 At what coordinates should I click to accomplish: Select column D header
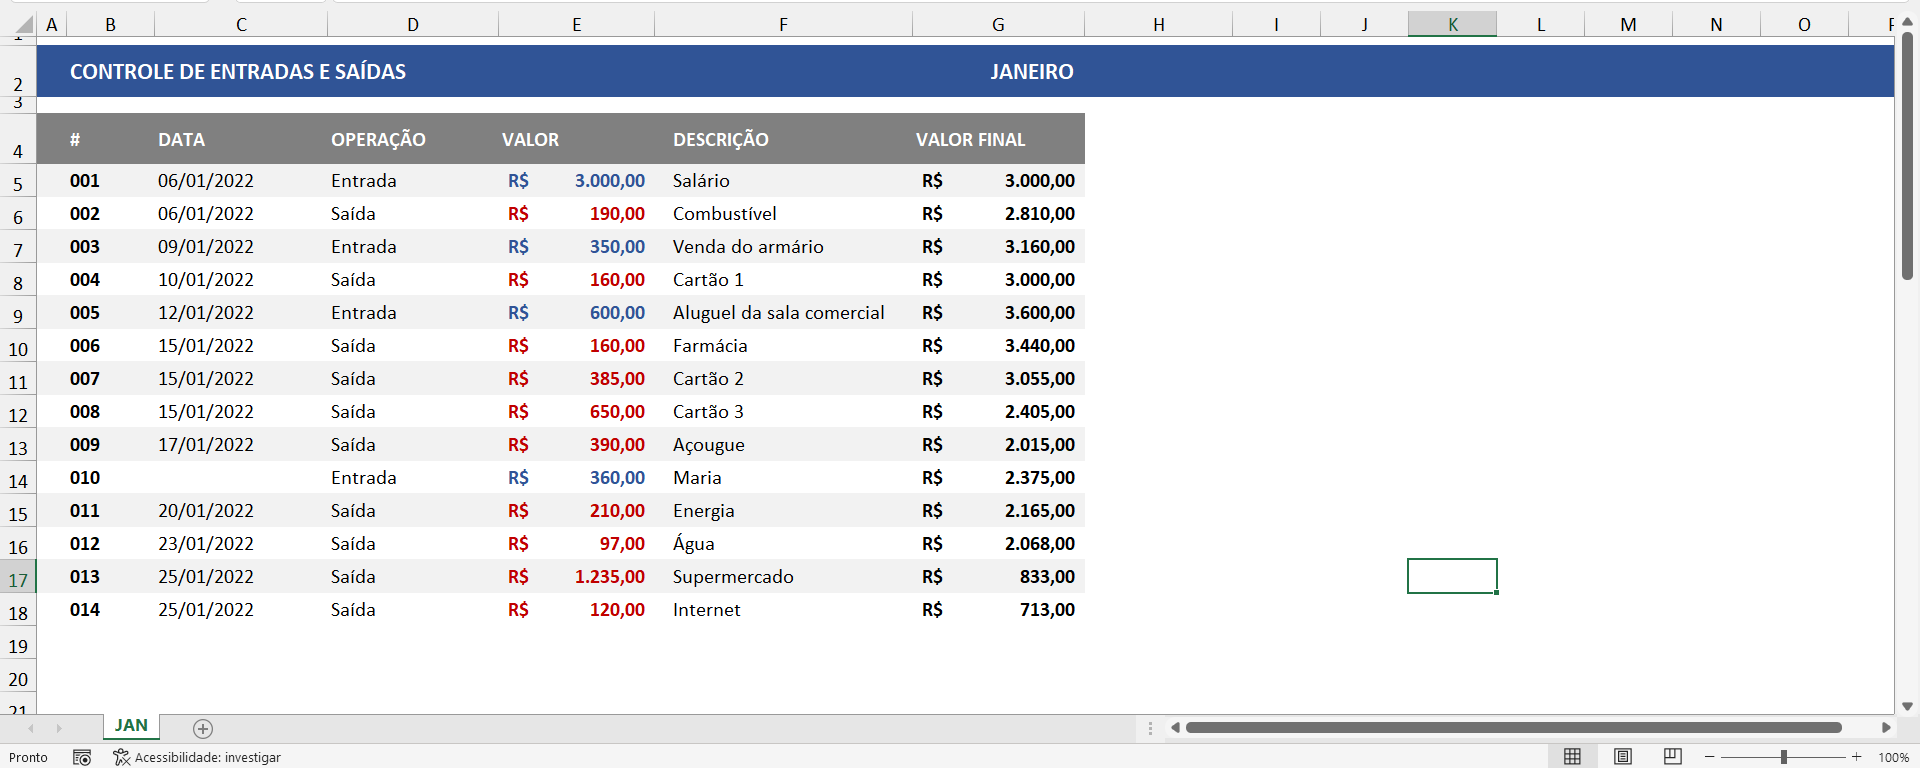coord(413,24)
